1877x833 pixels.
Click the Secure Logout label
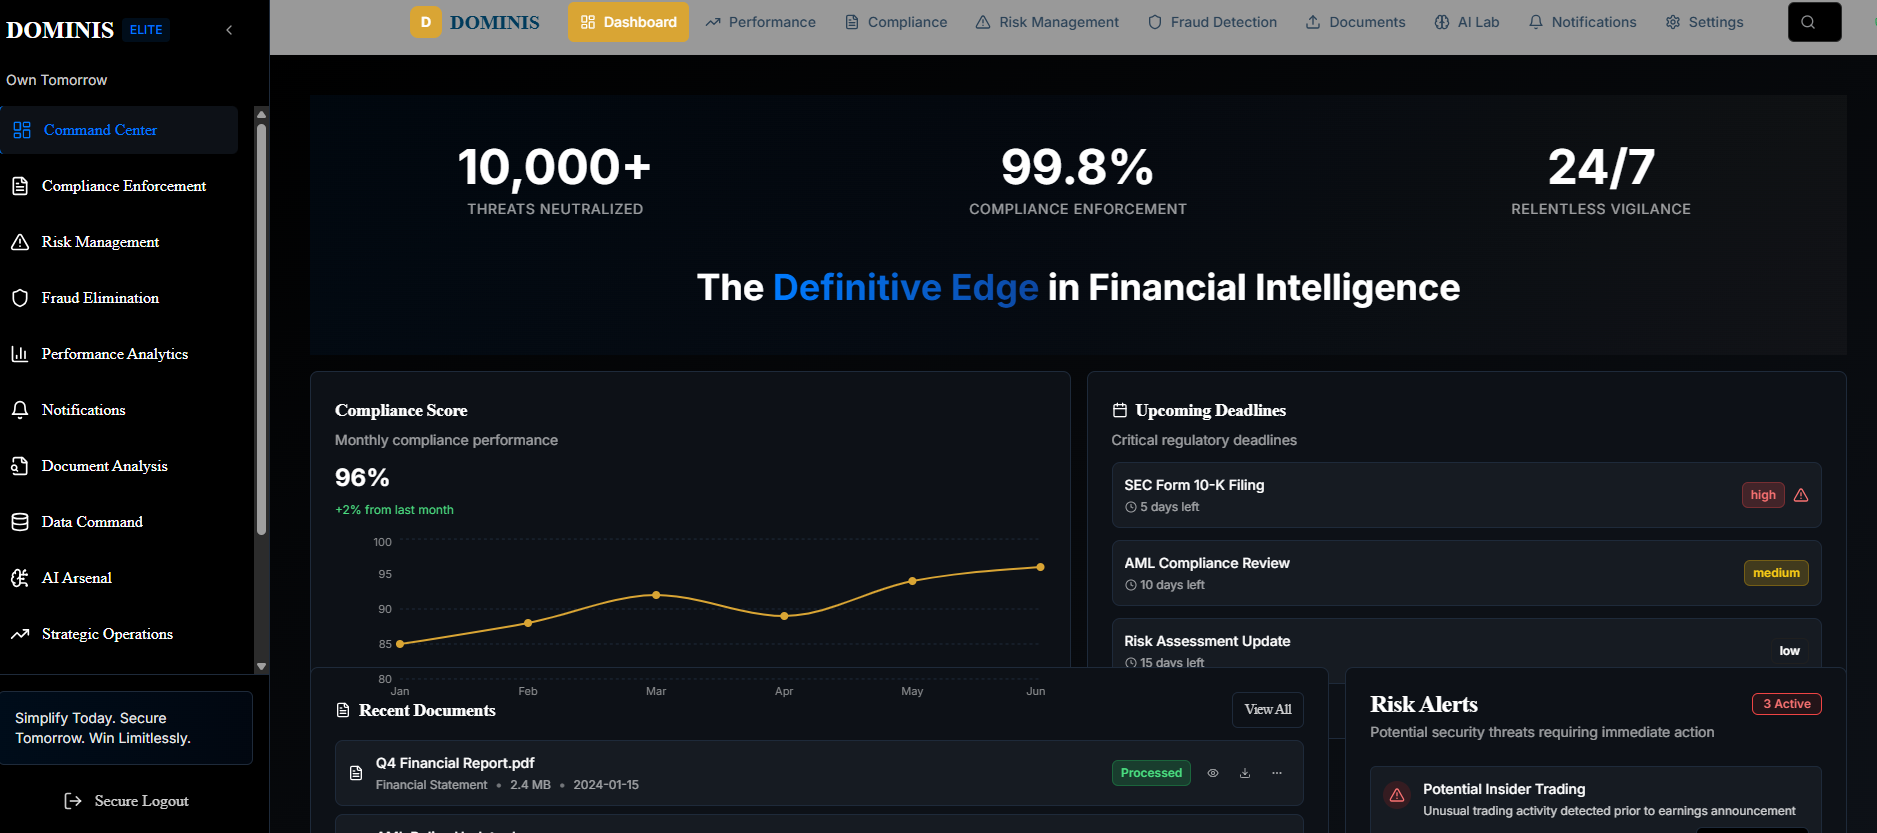click(x=141, y=801)
